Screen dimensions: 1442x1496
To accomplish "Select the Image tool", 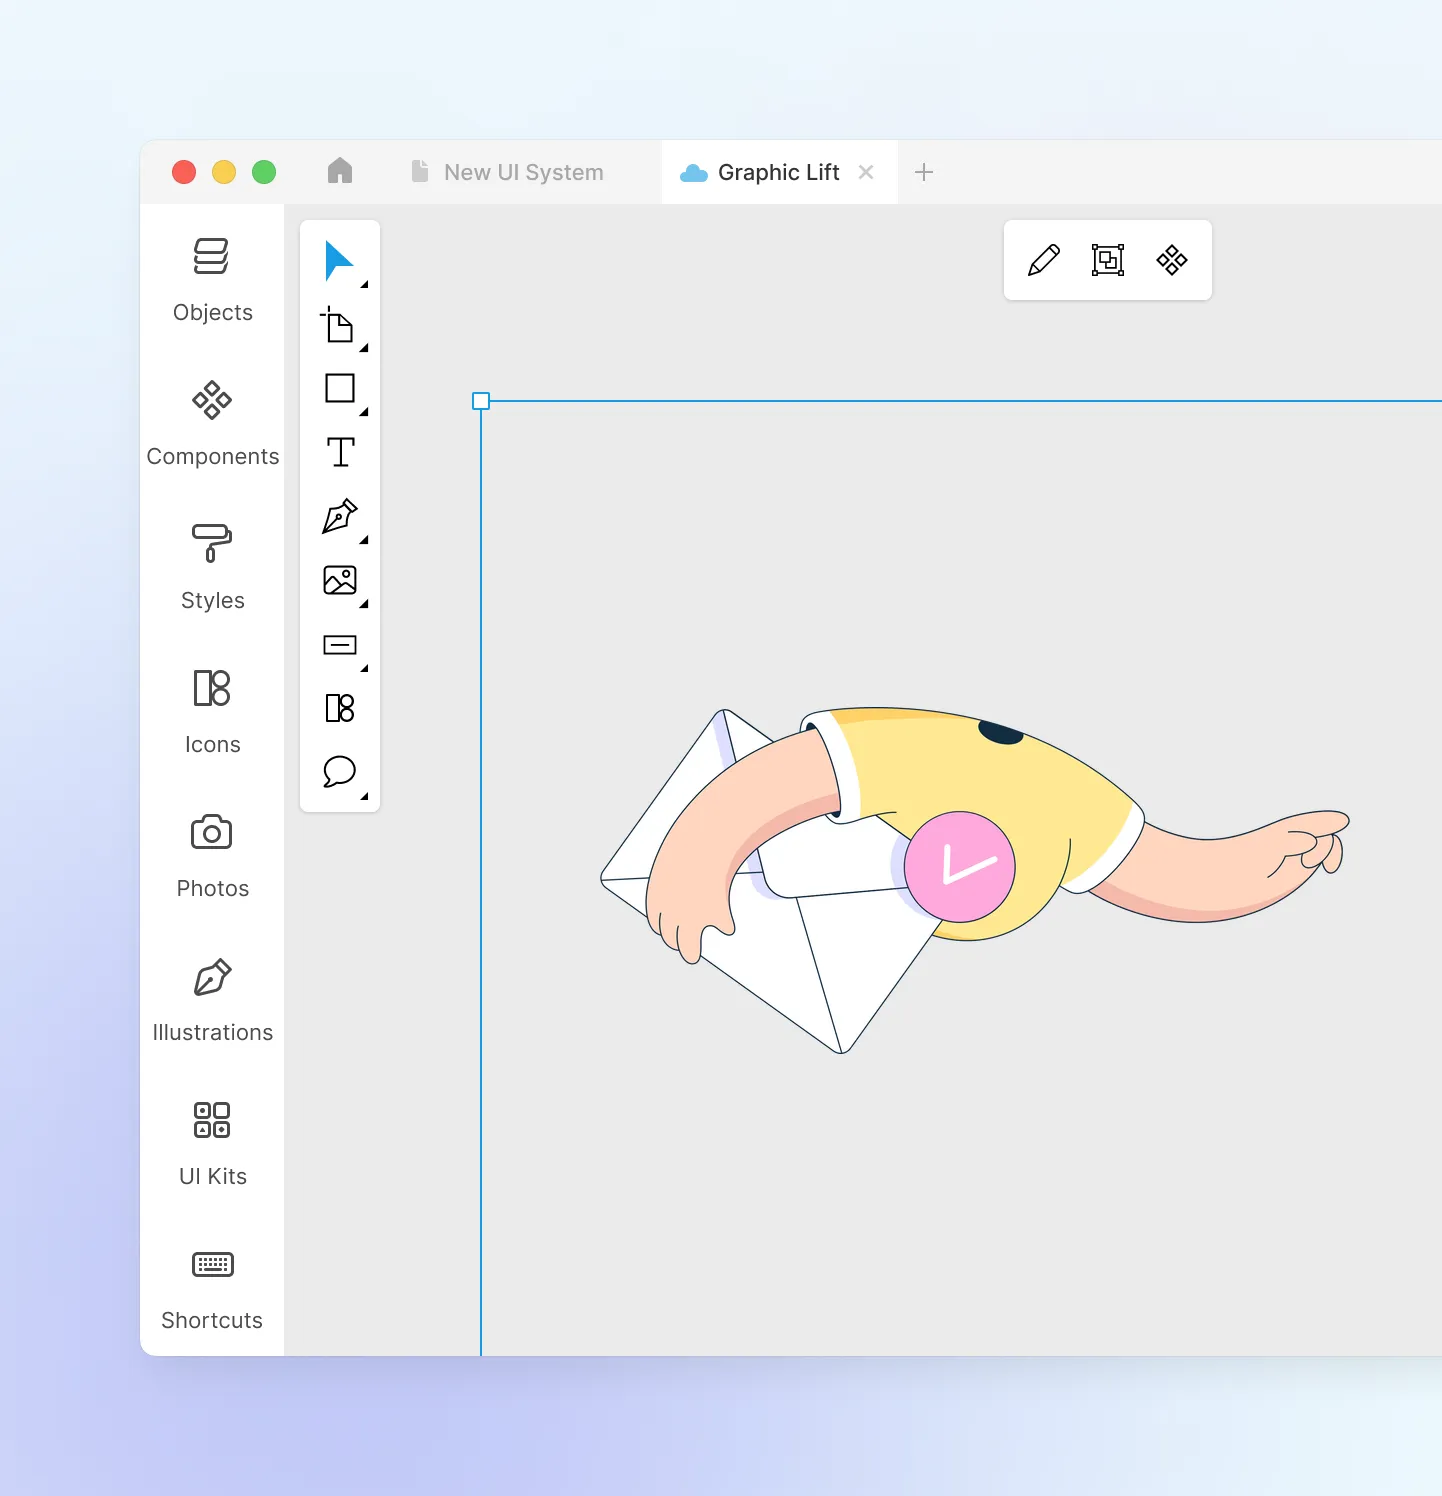I will tap(340, 580).
